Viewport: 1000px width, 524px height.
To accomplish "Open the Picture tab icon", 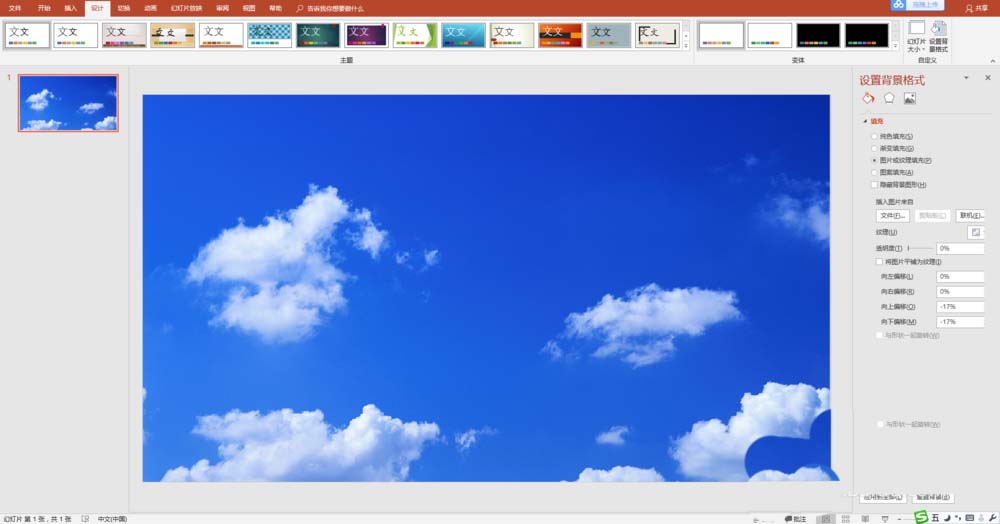I will tap(909, 98).
